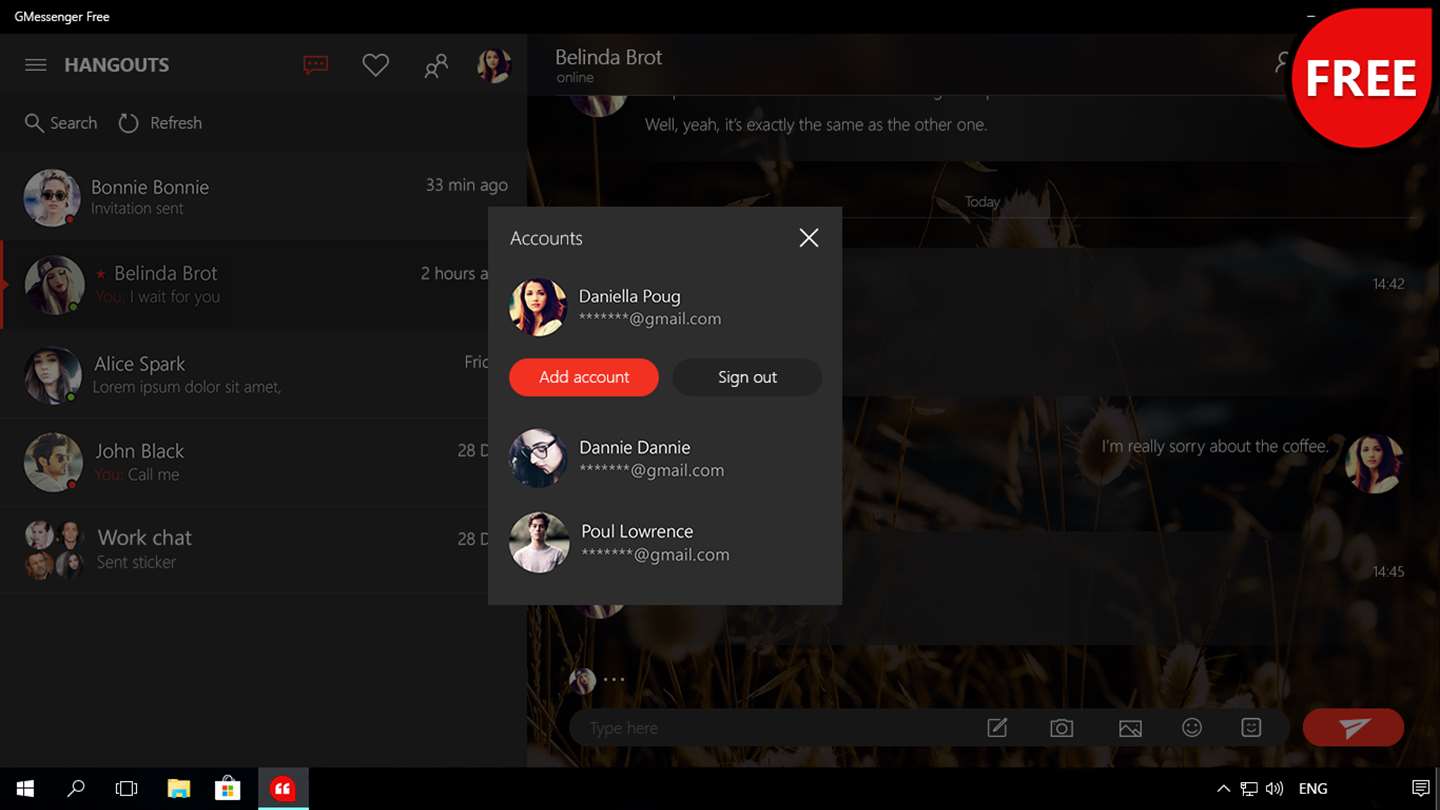Click the 'I'm really sorry about the coffee.' message
Screen dimensions: 1440x810
click(x=1215, y=446)
